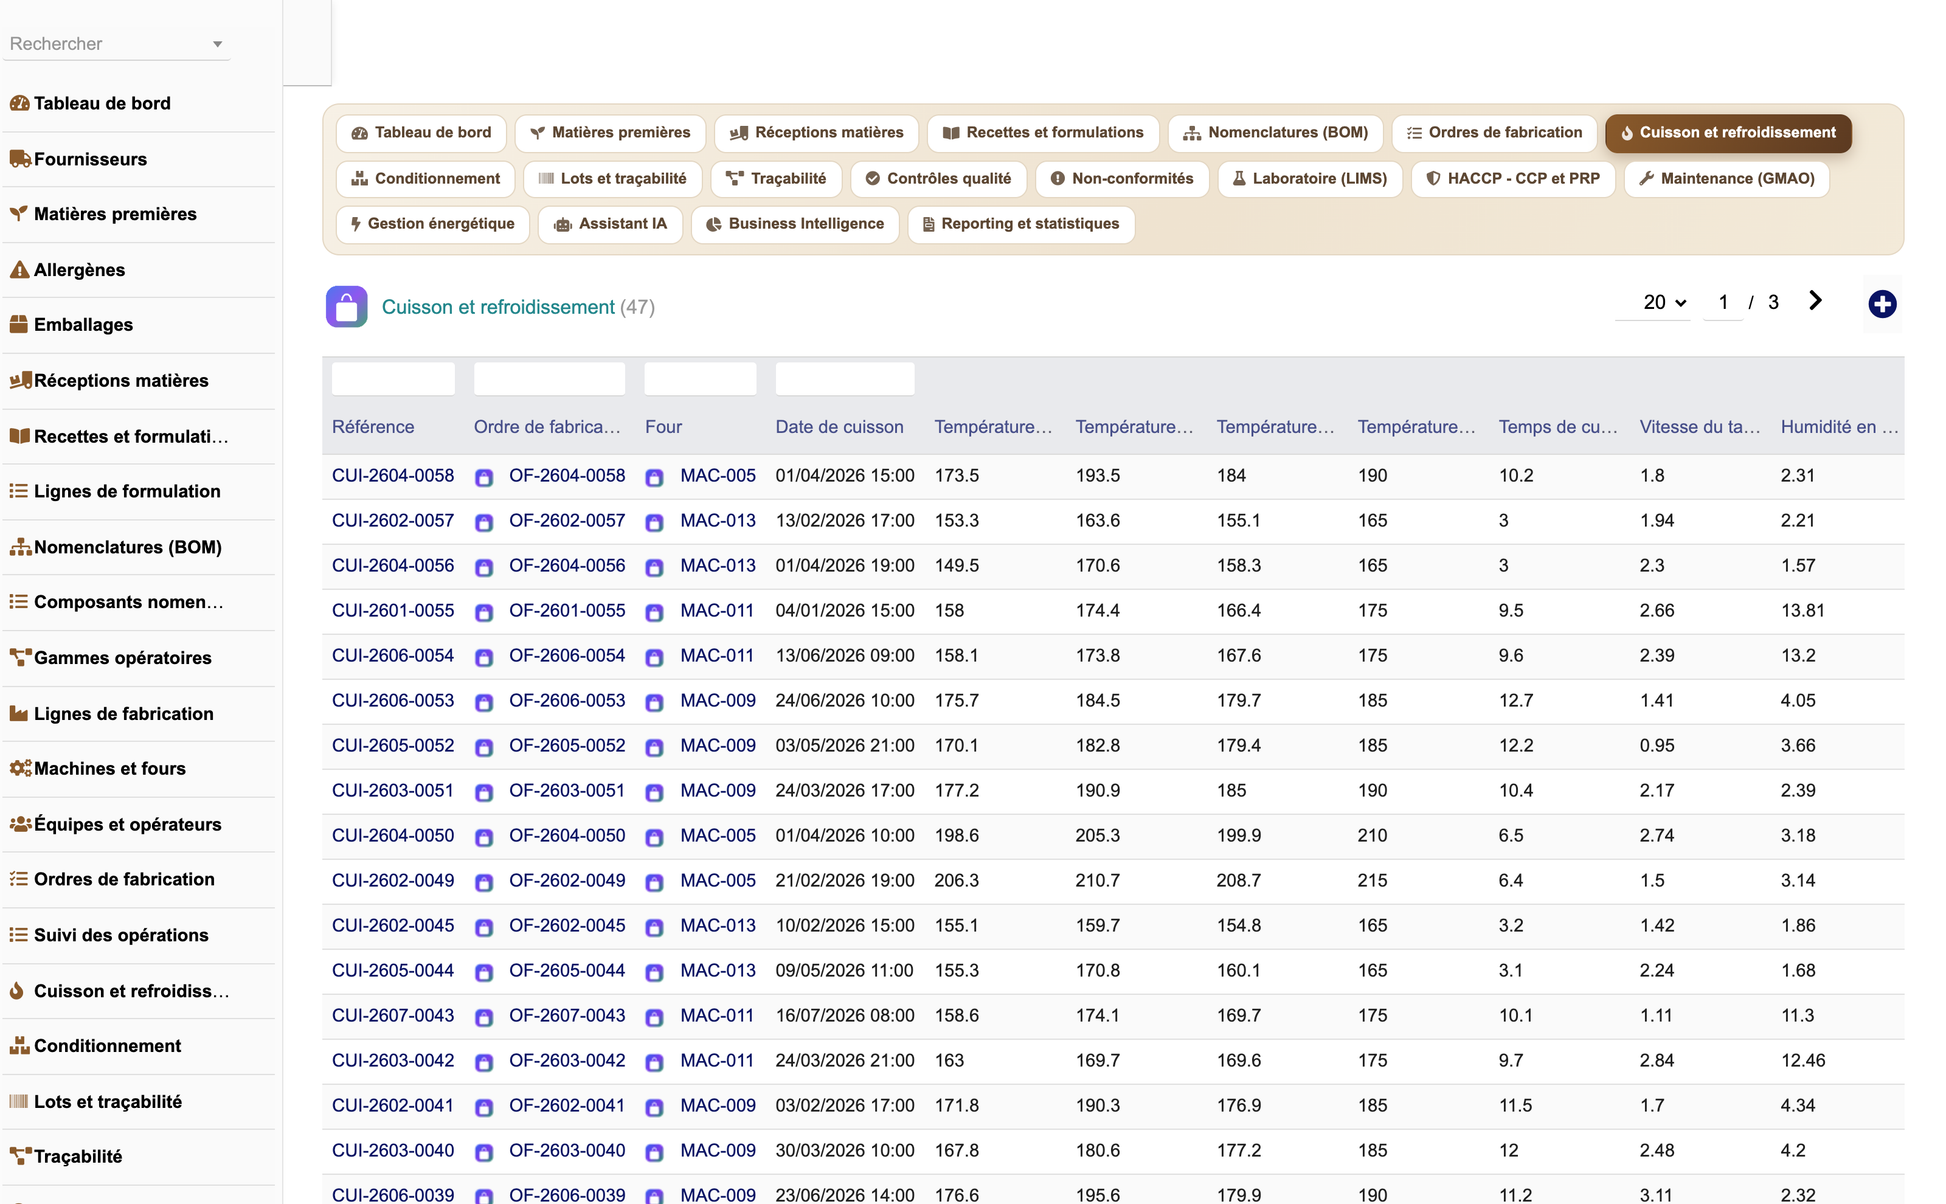This screenshot has width=1946, height=1204.
Task: Click the Four filter input field
Action: point(700,379)
